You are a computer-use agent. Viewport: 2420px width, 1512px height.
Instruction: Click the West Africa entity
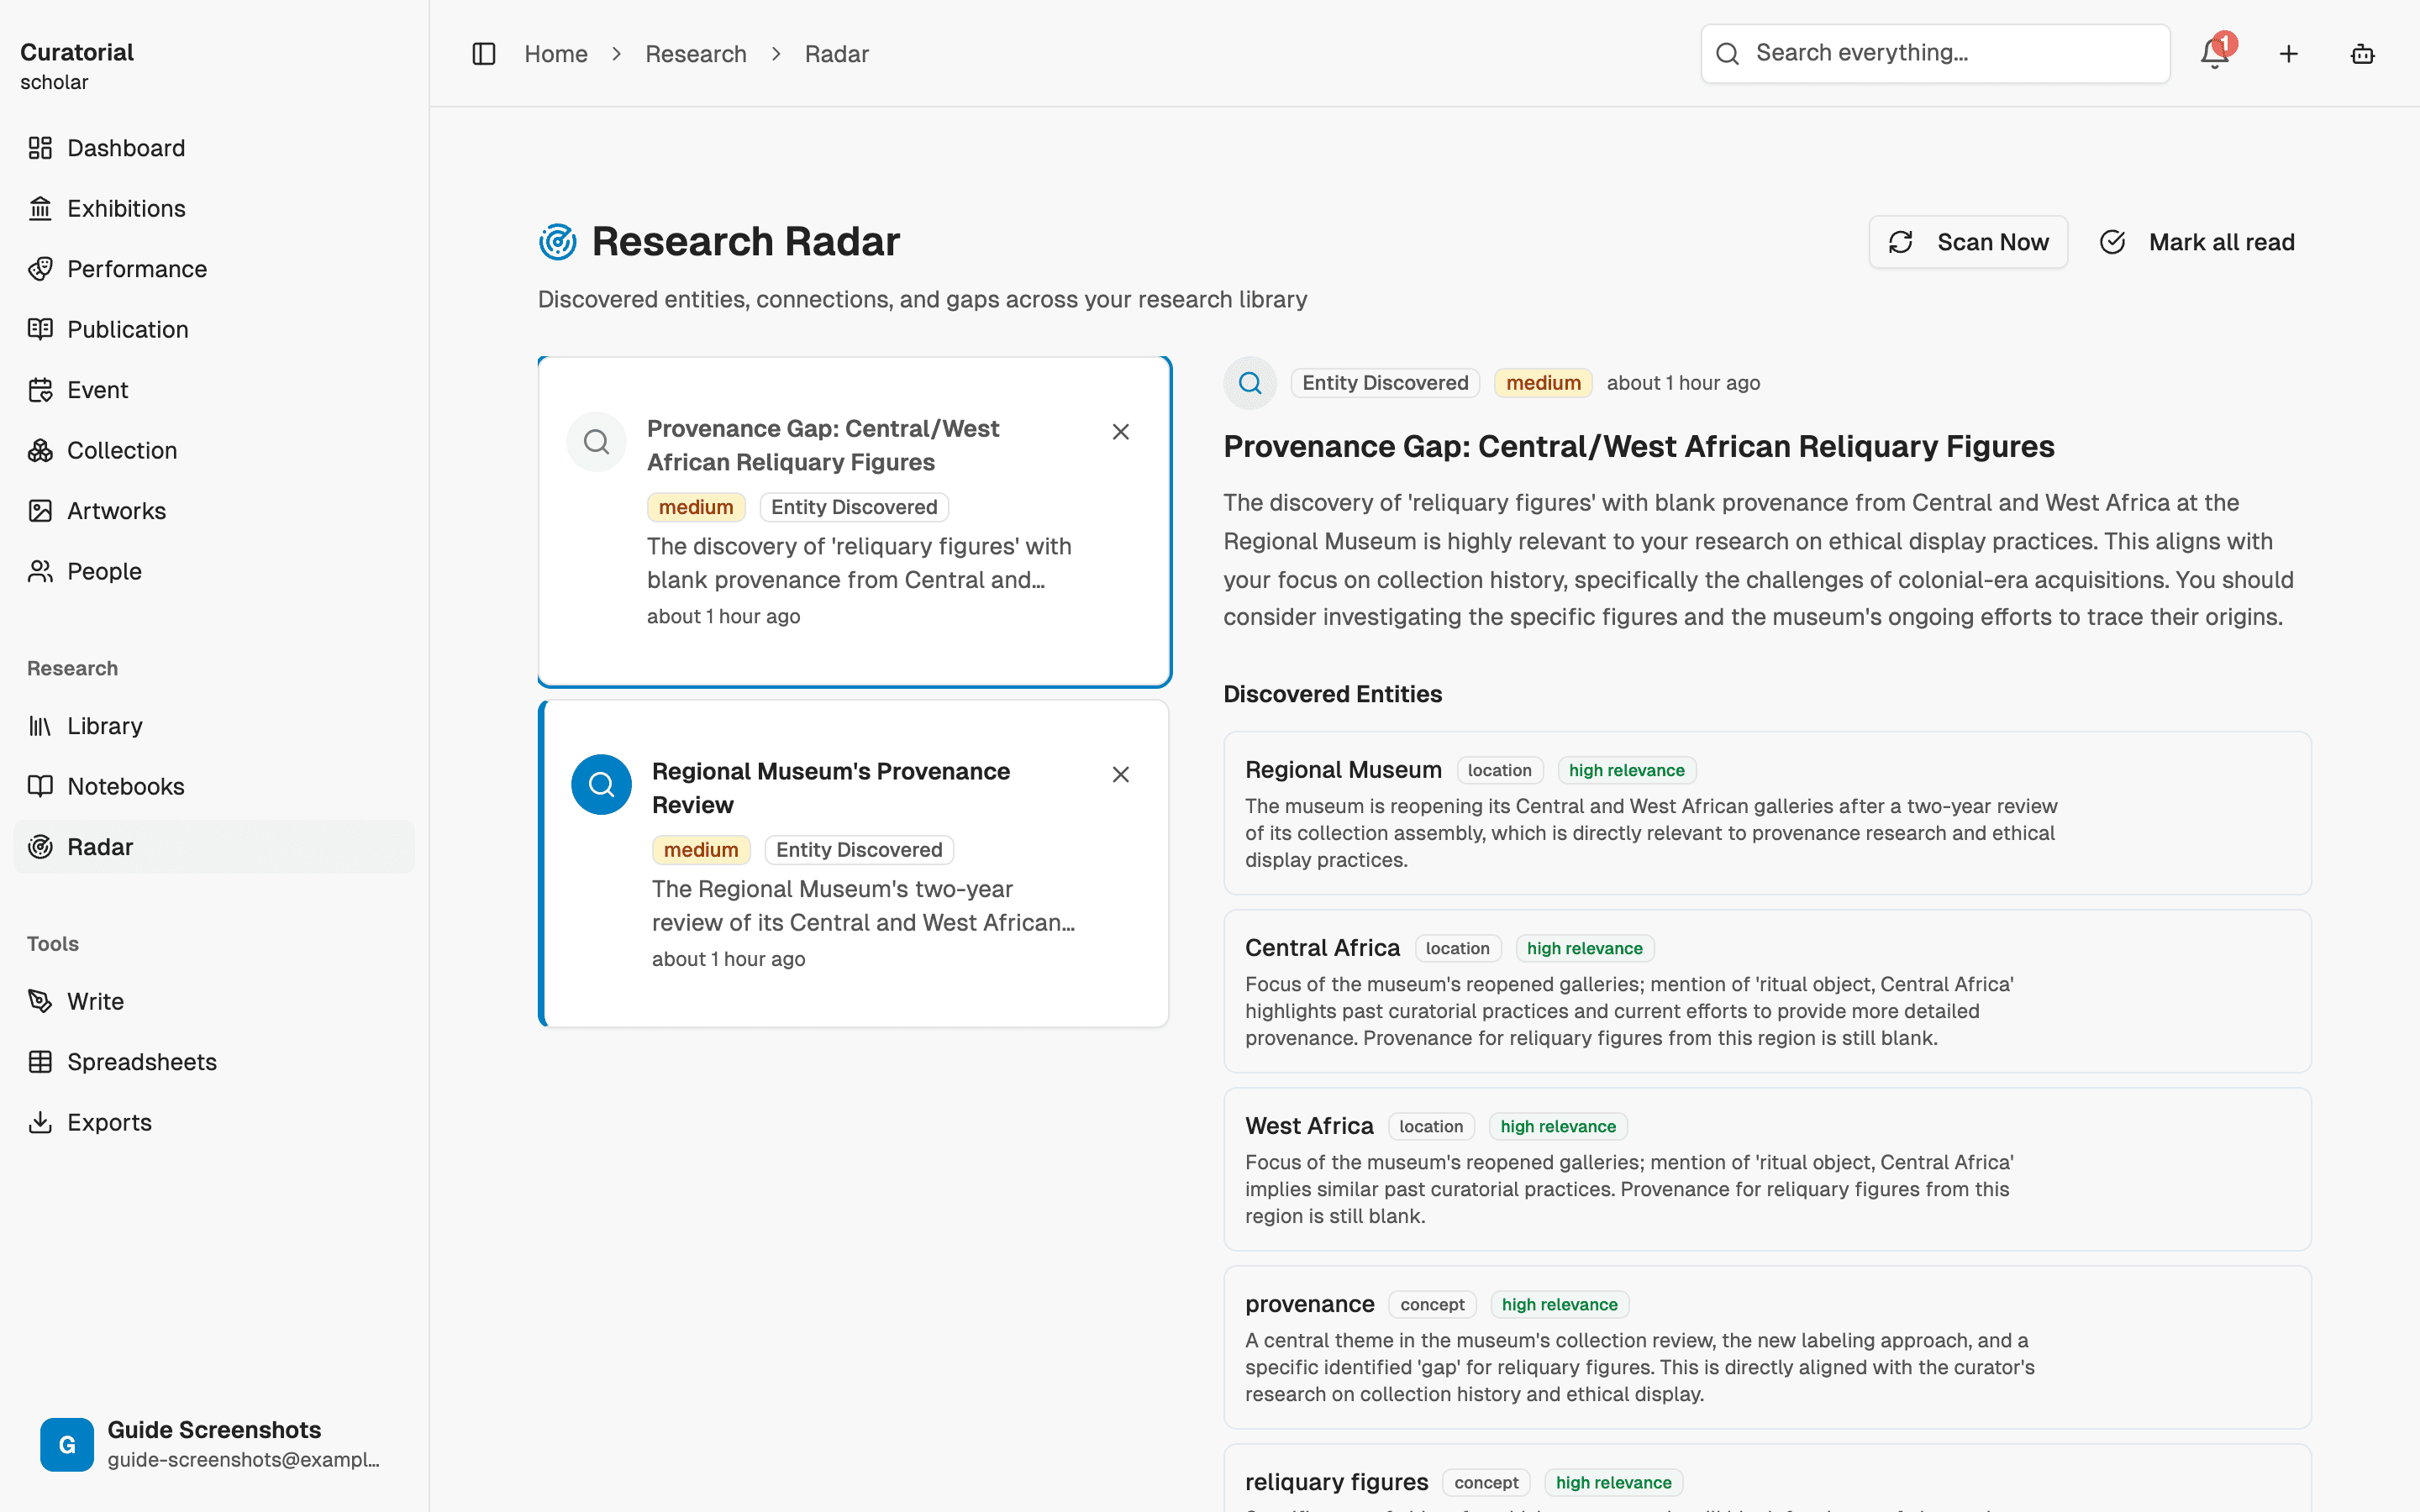1767,1169
